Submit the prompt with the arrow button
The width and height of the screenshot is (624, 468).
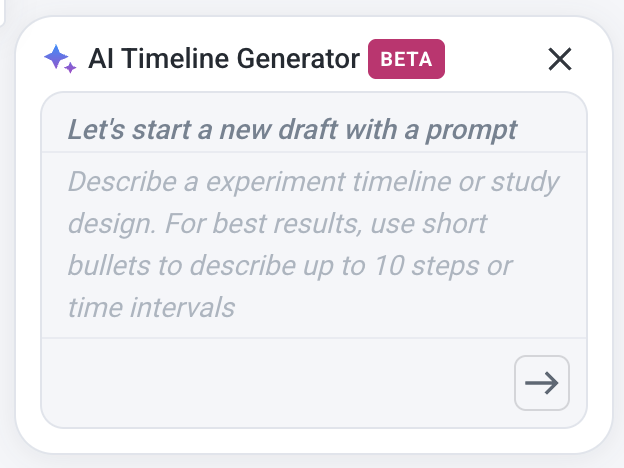(x=542, y=383)
